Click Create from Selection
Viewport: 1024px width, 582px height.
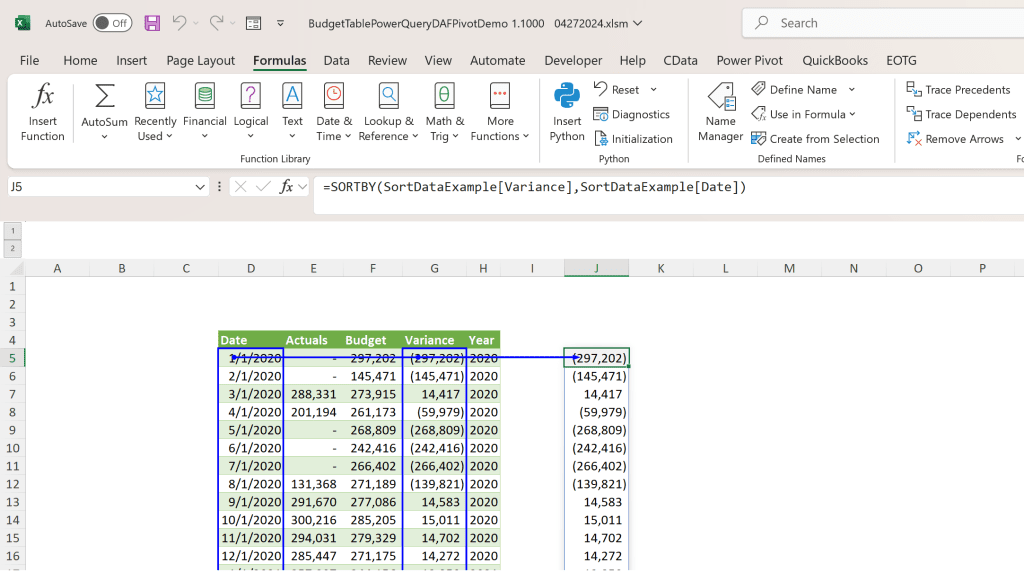pos(815,138)
